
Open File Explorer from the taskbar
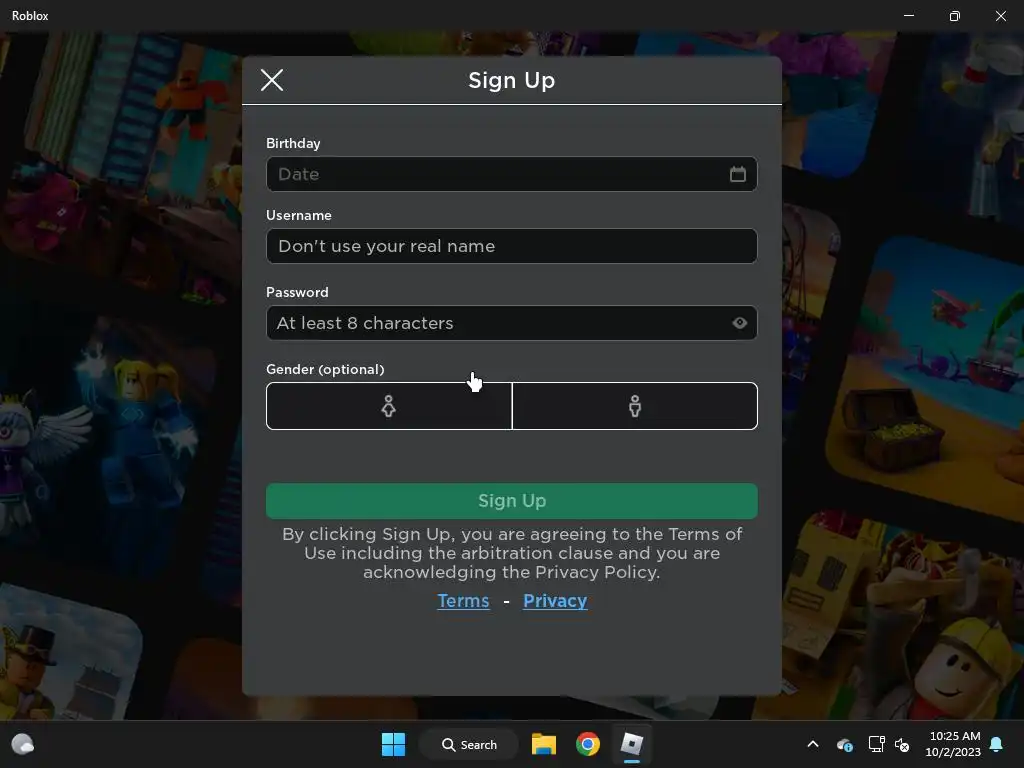pos(543,744)
